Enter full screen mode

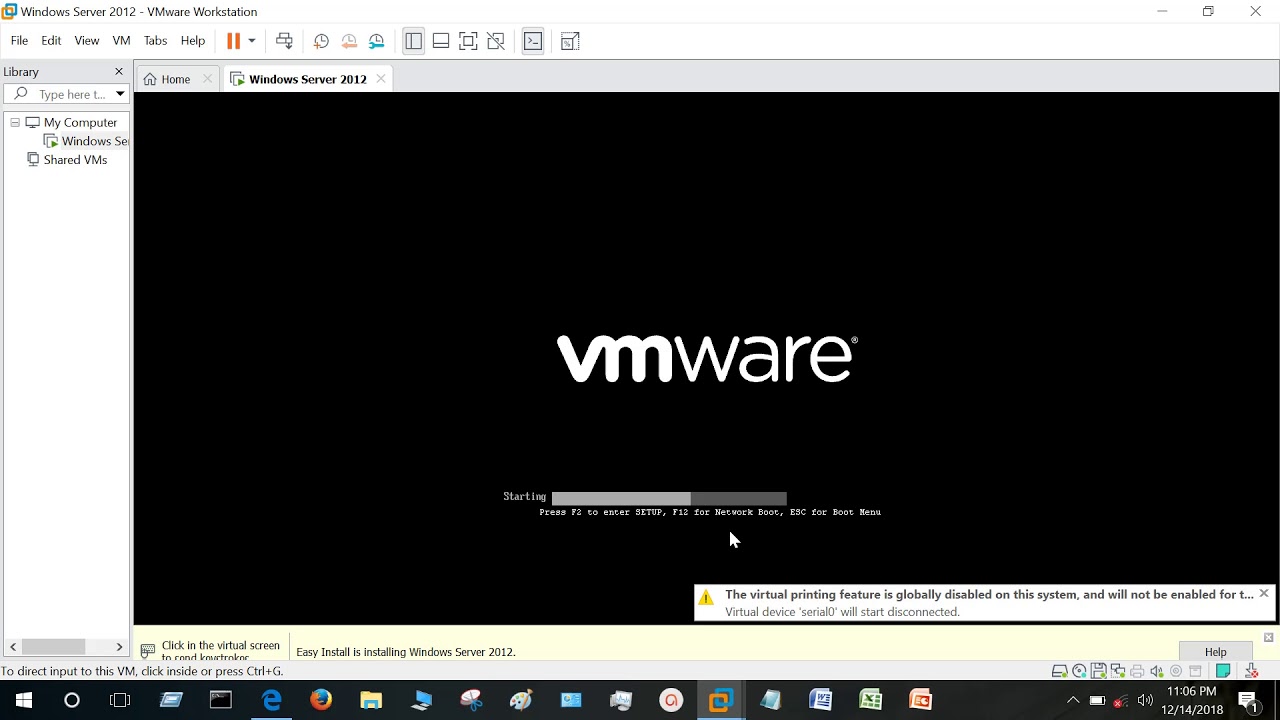pyautogui.click(x=468, y=41)
